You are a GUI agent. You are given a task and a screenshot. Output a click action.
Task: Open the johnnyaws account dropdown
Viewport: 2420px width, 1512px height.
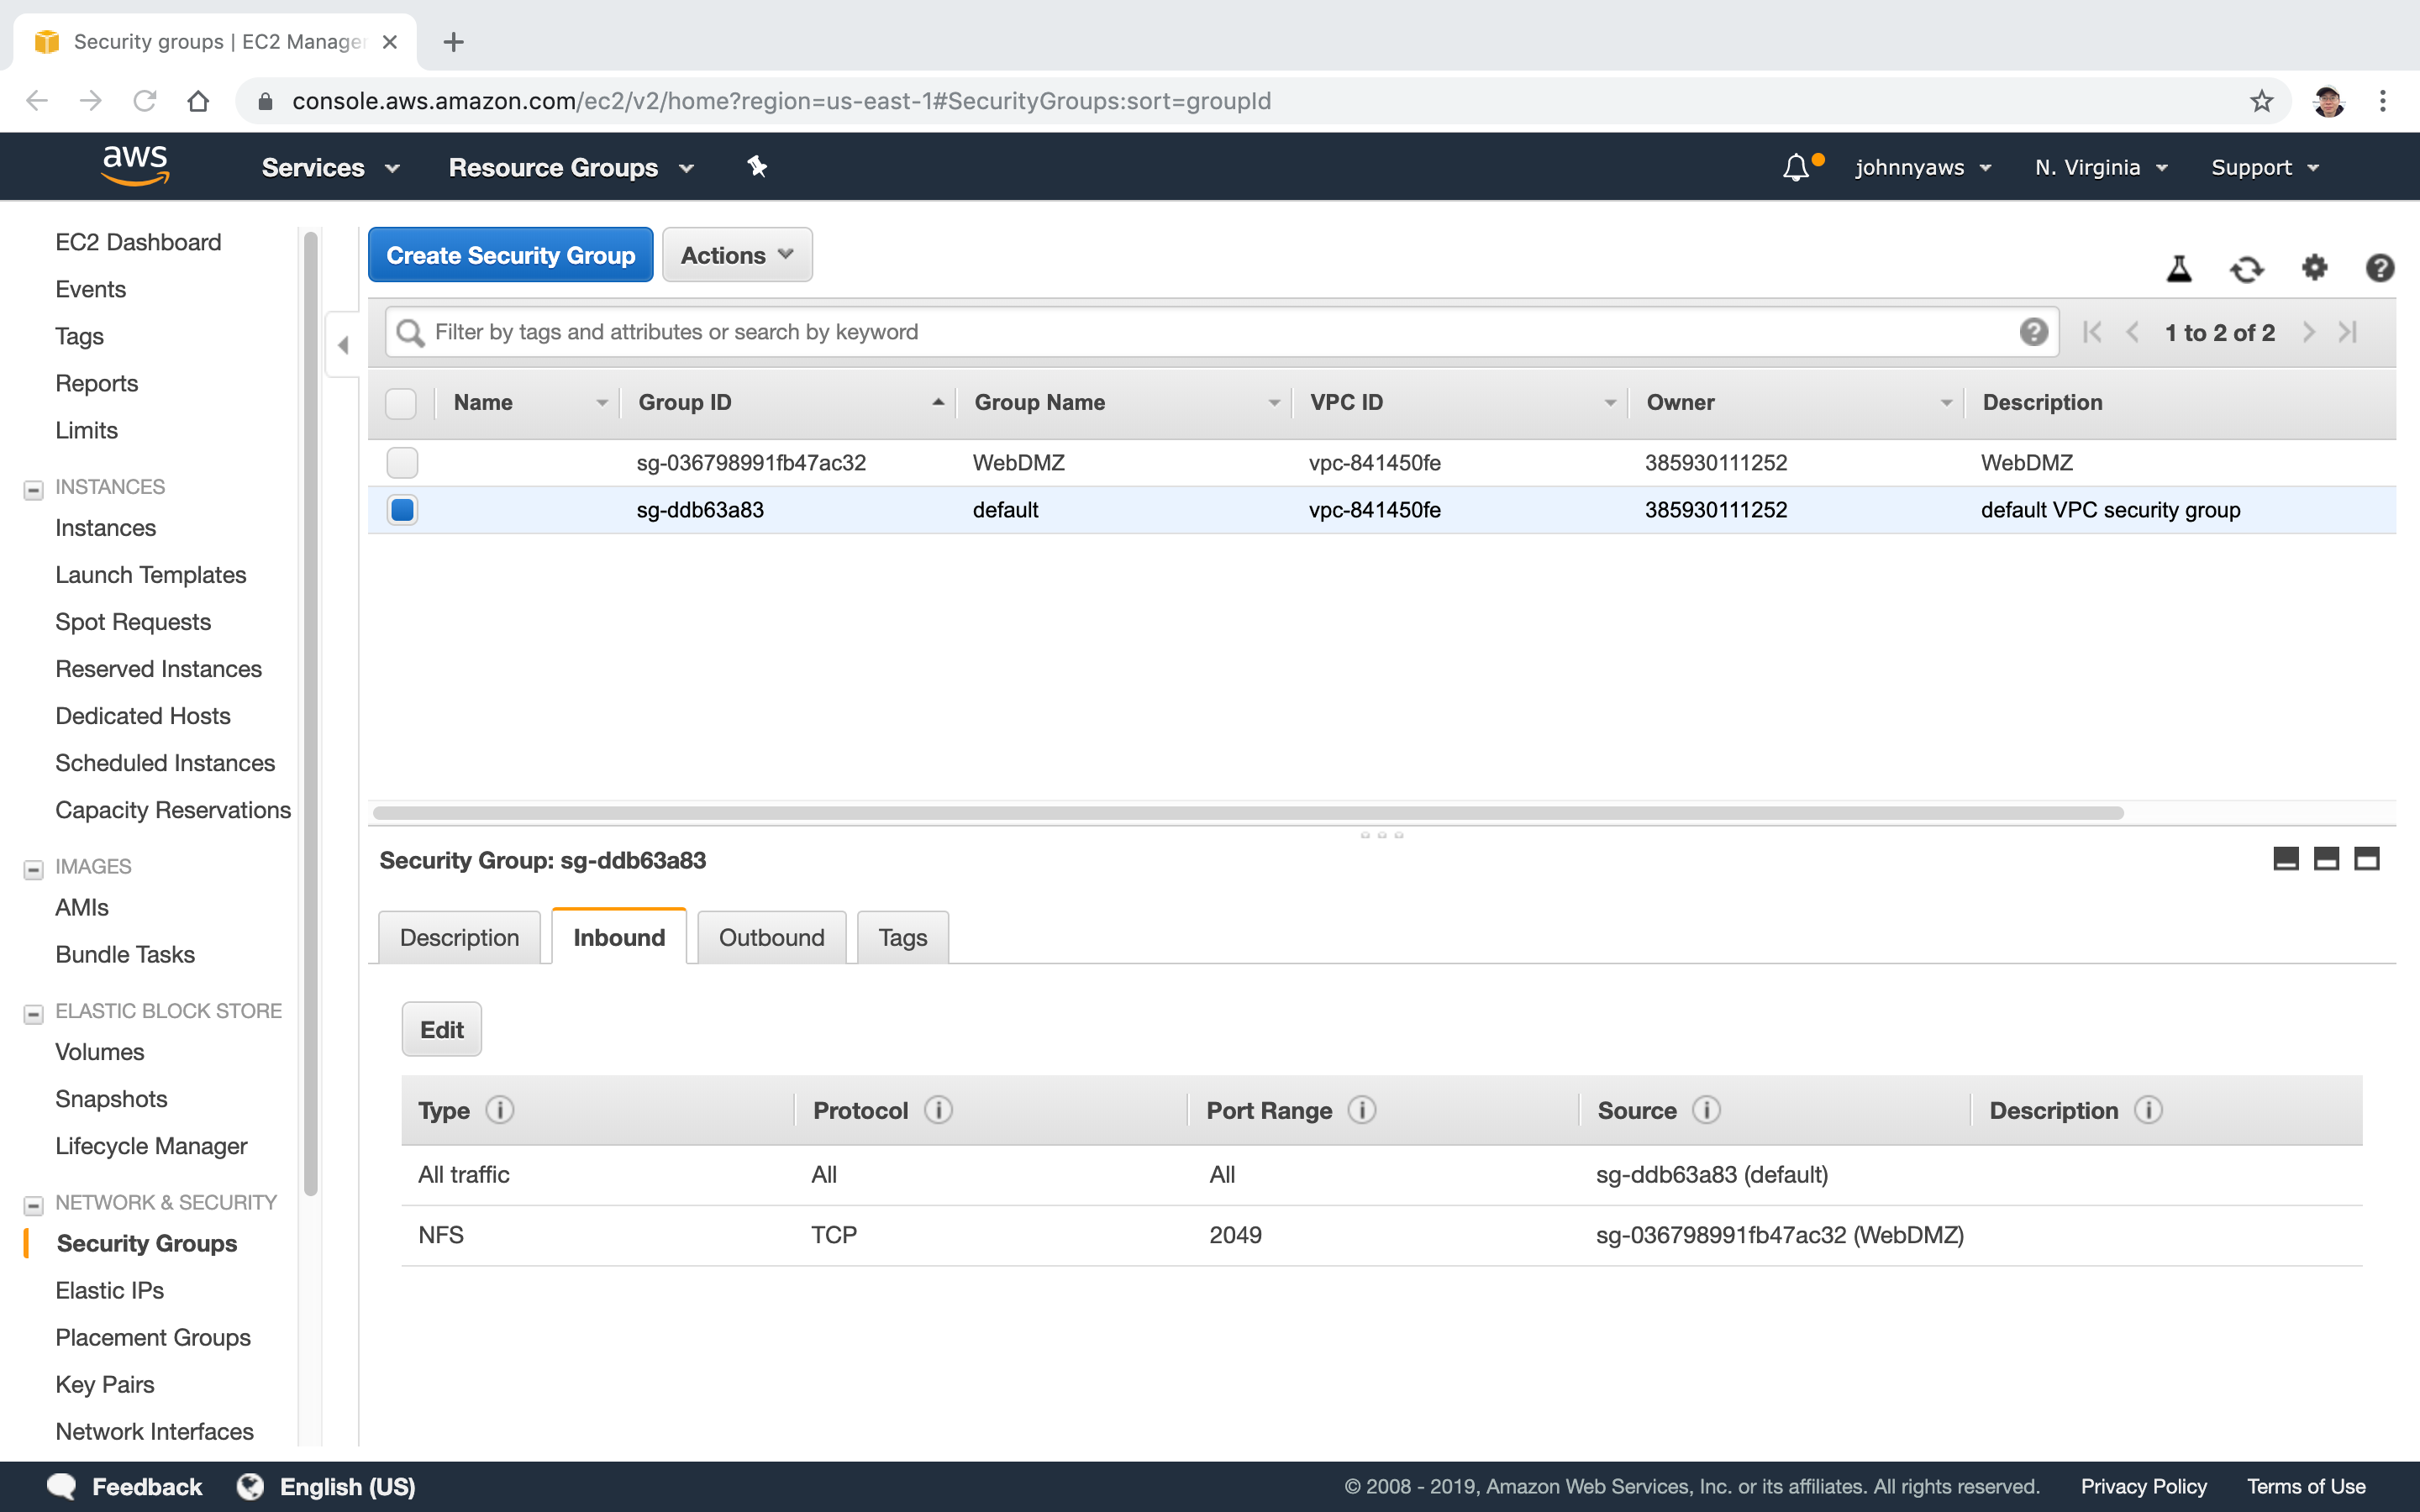coord(1923,167)
